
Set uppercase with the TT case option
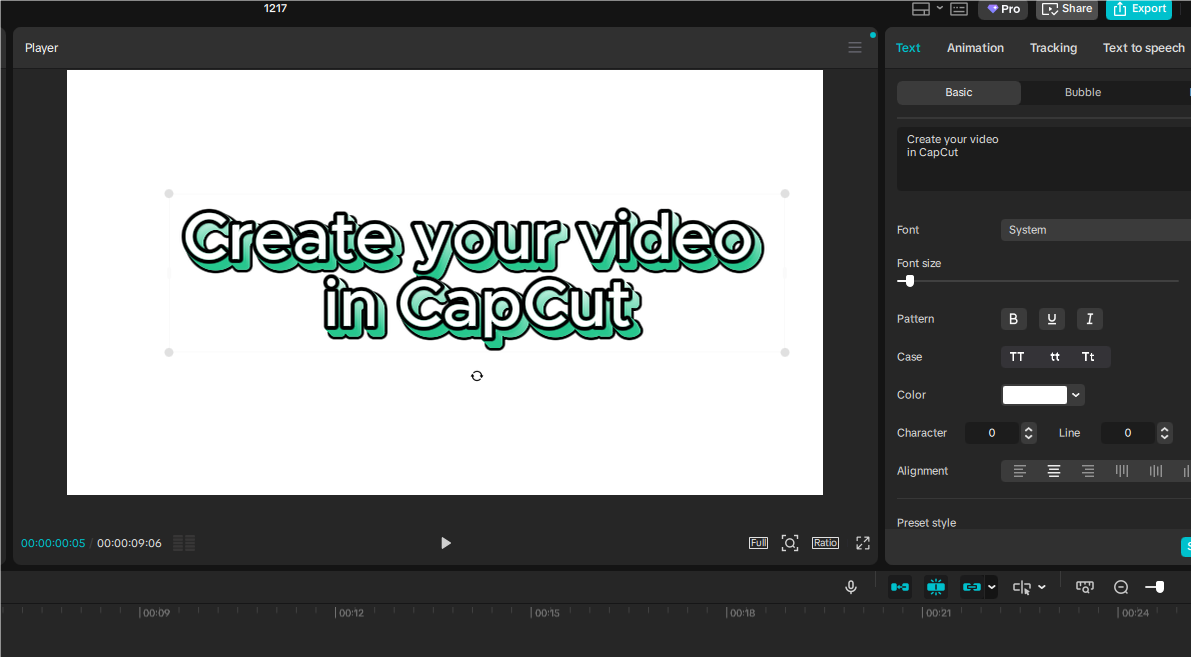(1017, 356)
